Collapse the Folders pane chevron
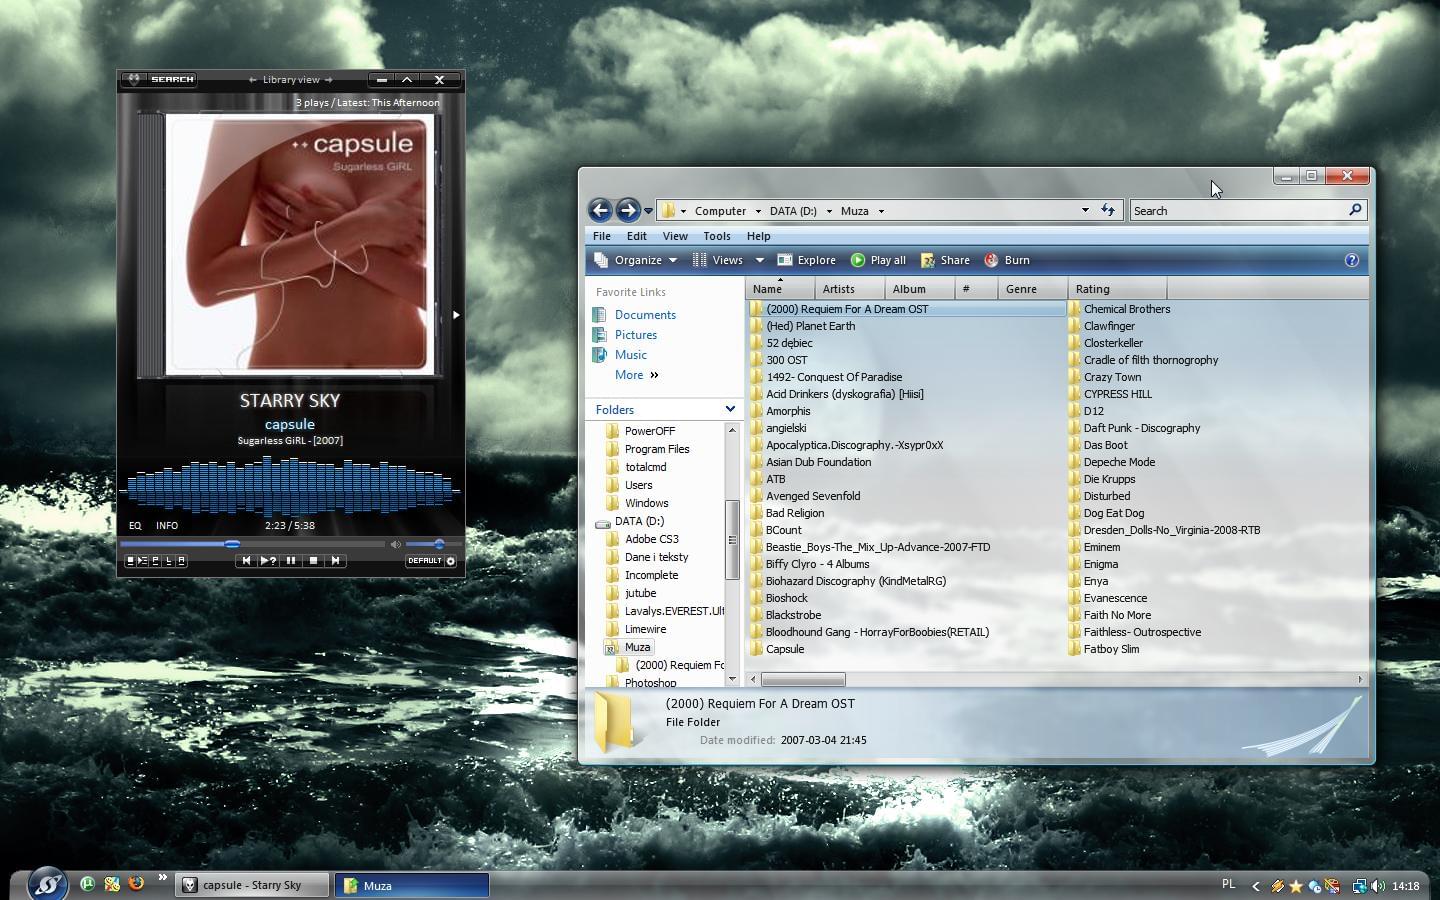This screenshot has width=1440, height=900. 730,409
